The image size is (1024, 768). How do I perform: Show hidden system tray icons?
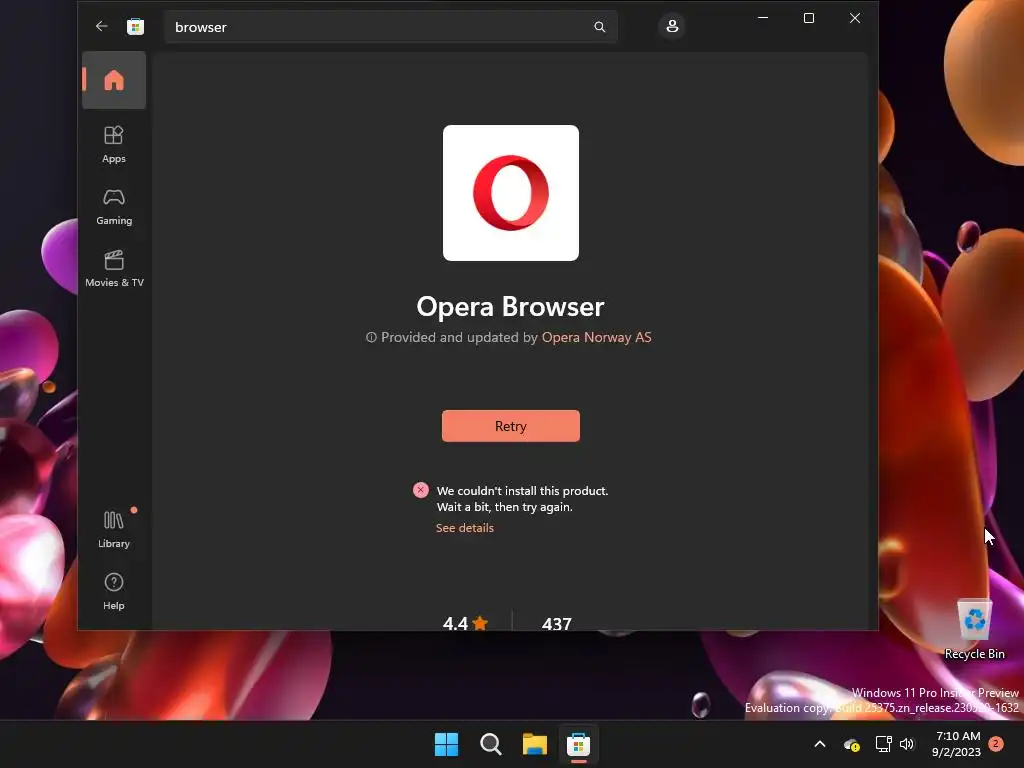click(820, 744)
